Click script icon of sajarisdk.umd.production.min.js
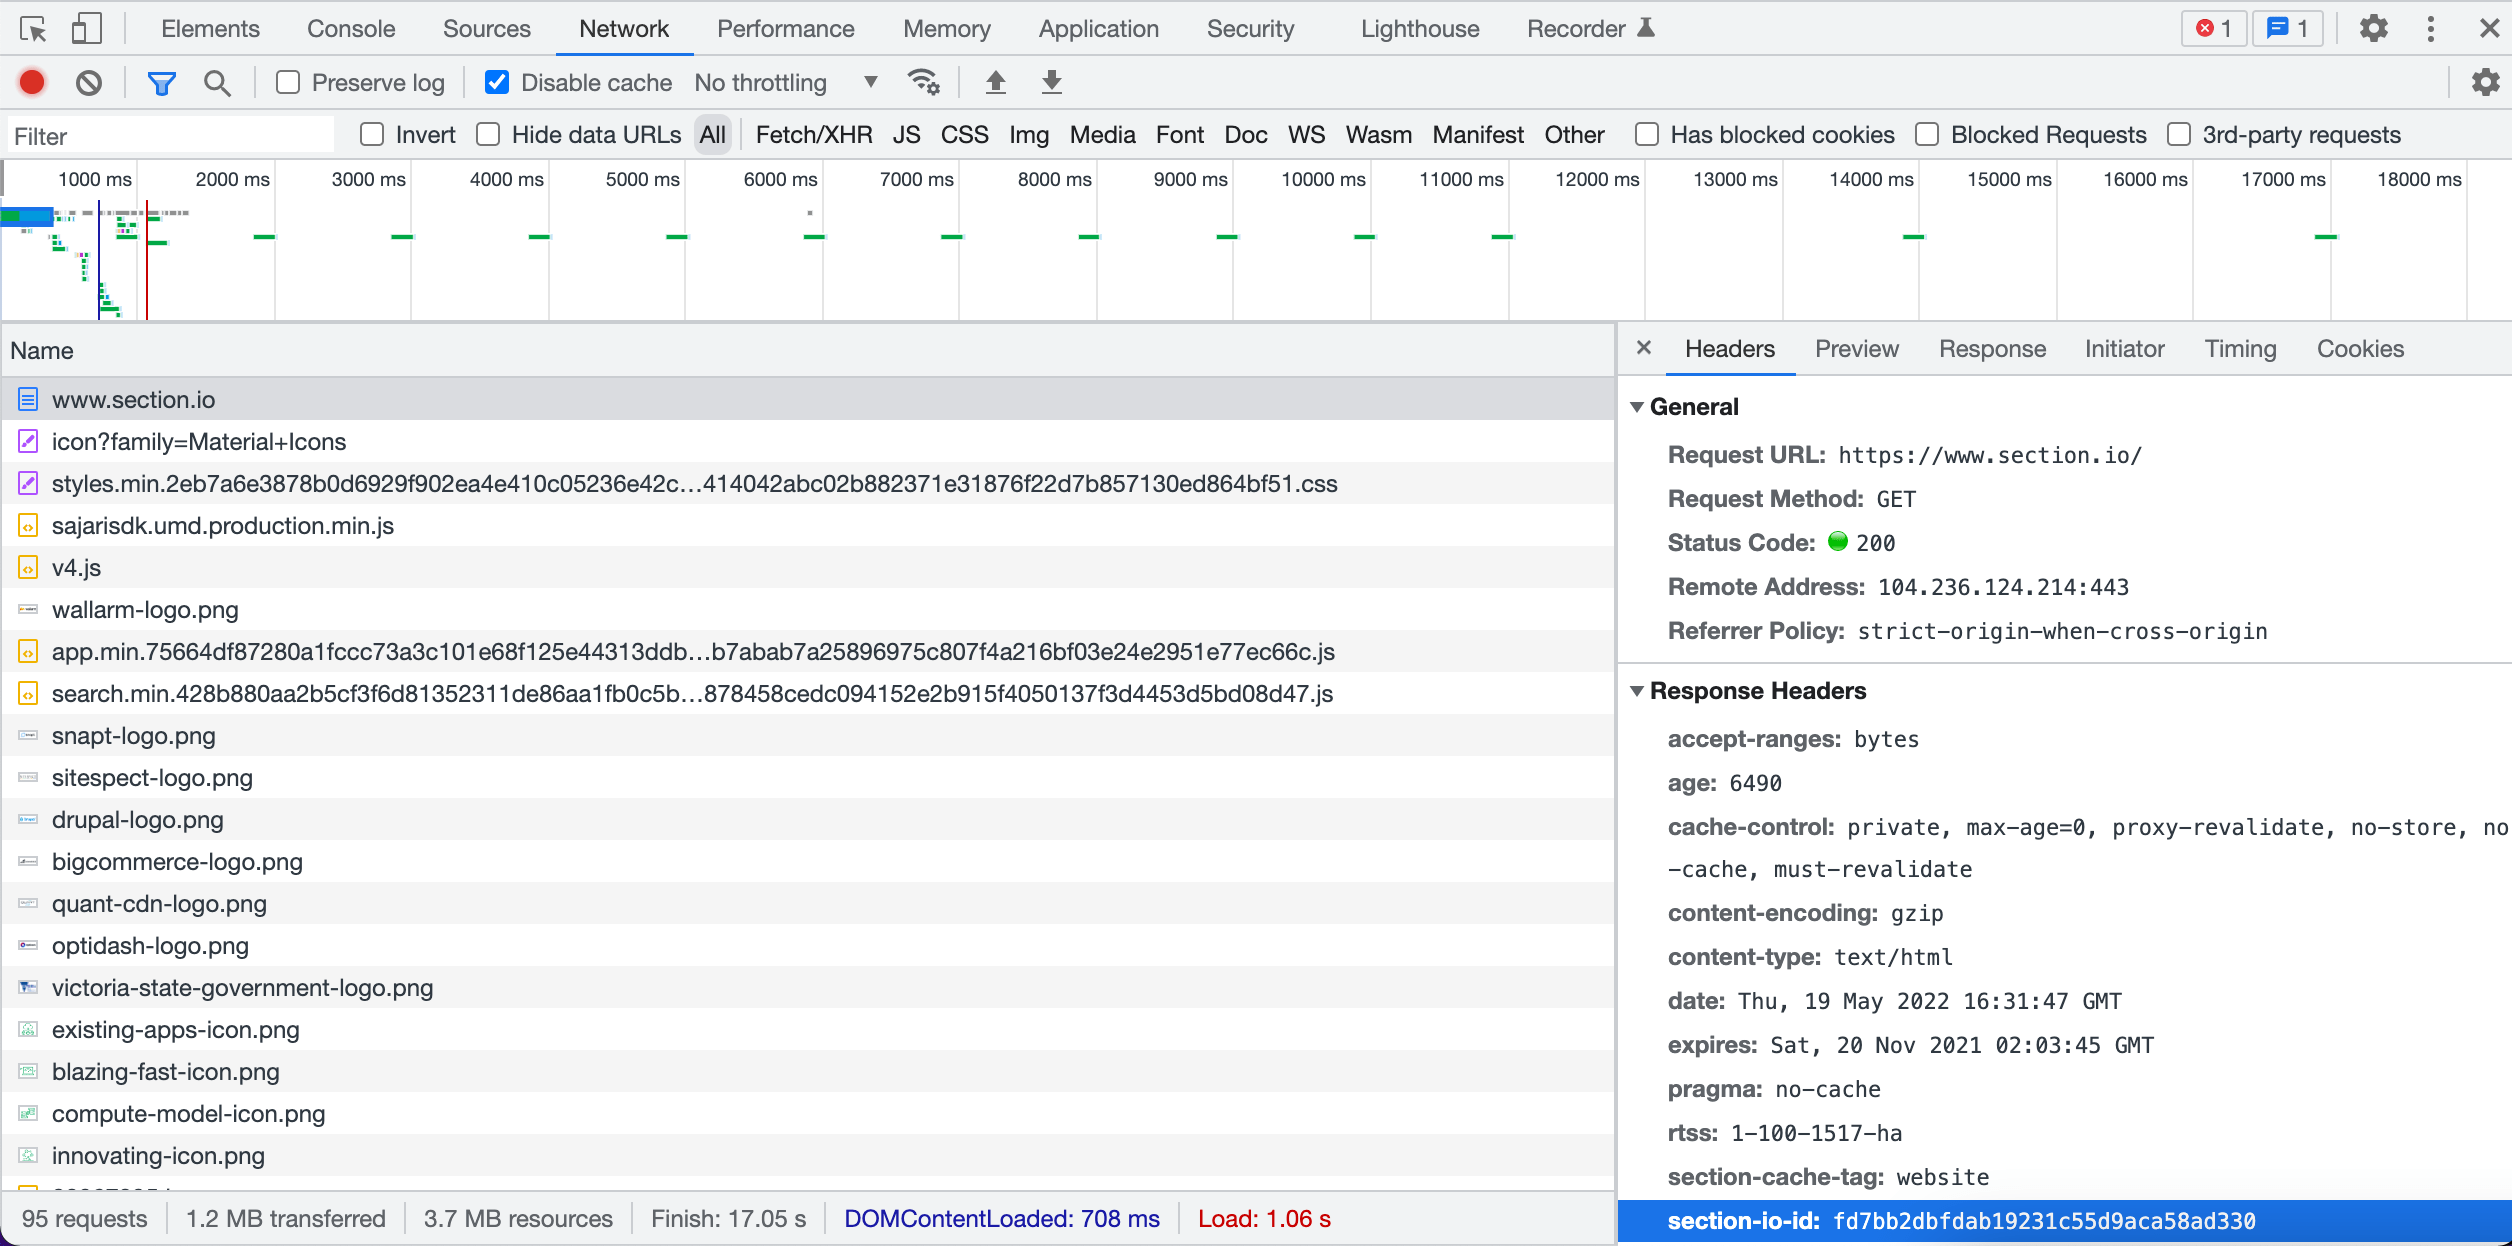Viewport: 2512px width, 1246px height. pos(28,526)
